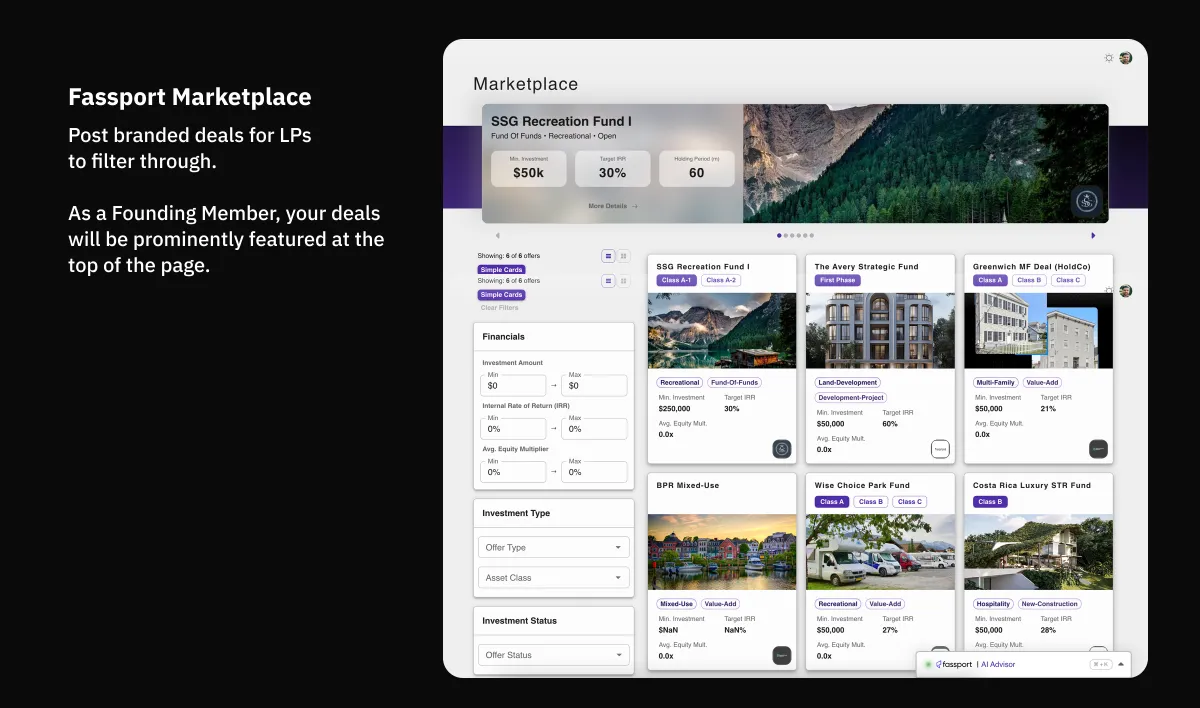Screen dimensions: 1200x708
Task: Open Costa Rica Luxury STR Fund image
Action: (1038, 552)
